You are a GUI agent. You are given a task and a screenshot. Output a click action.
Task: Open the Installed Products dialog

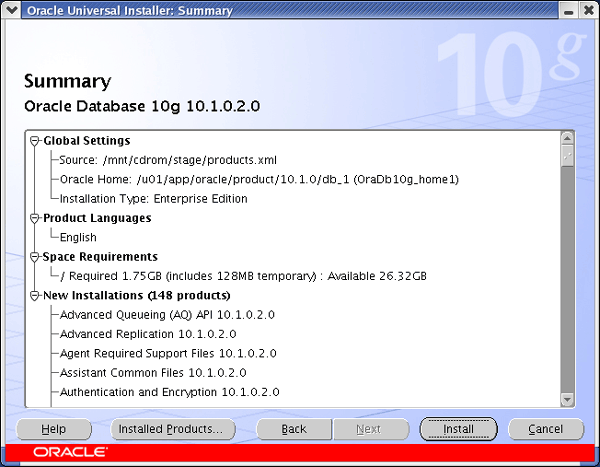(171, 429)
